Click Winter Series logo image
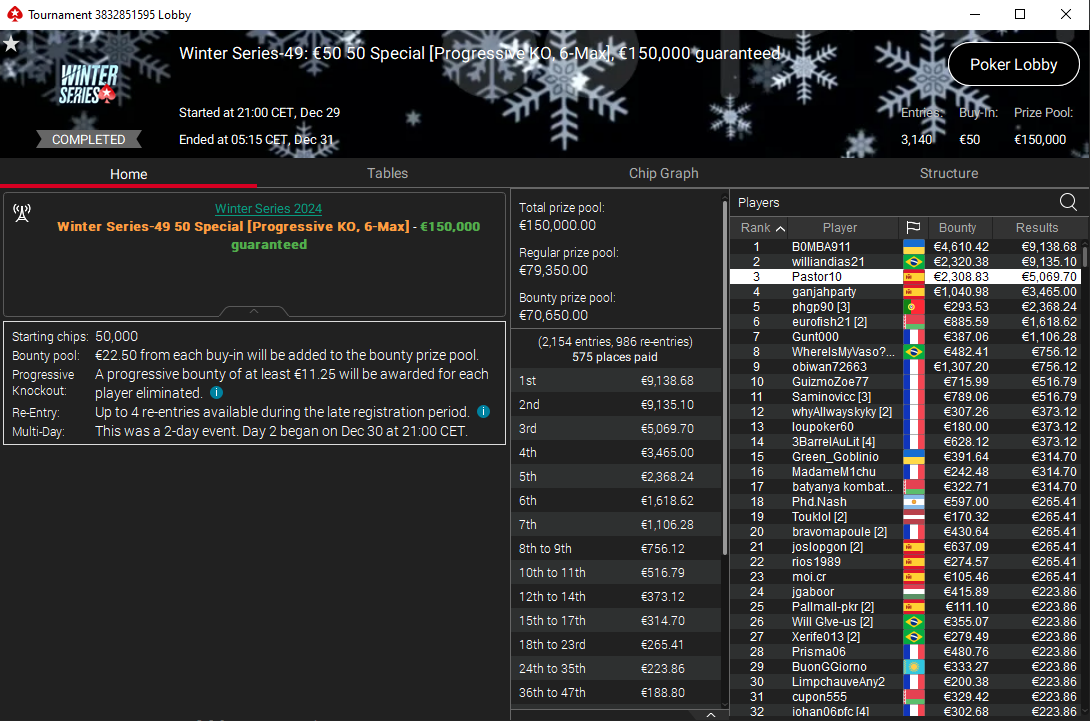This screenshot has height=721, width=1090. 88,84
